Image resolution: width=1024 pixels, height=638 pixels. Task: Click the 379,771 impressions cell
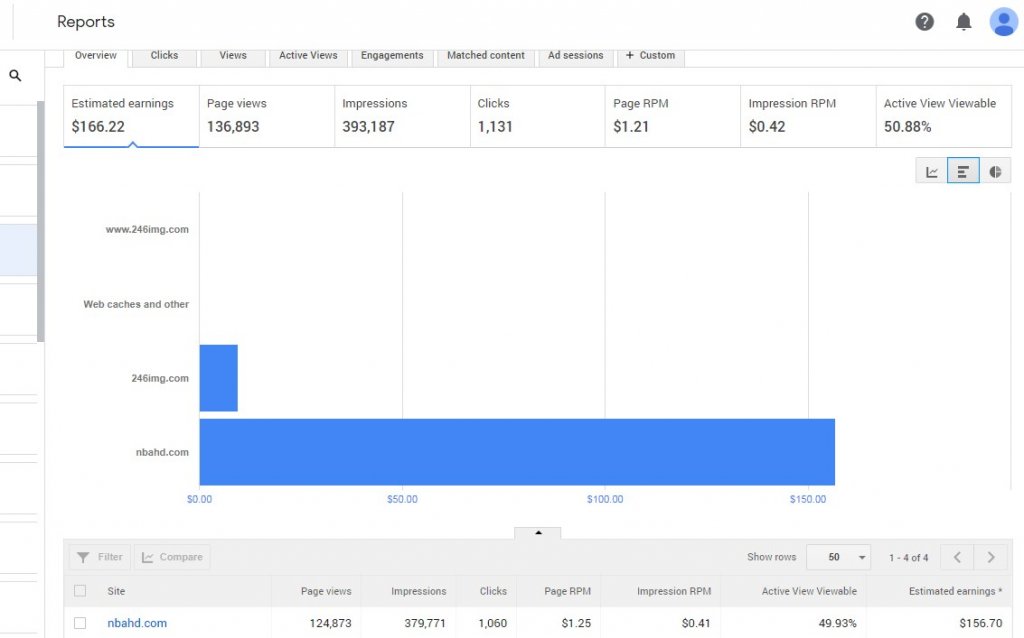[424, 623]
